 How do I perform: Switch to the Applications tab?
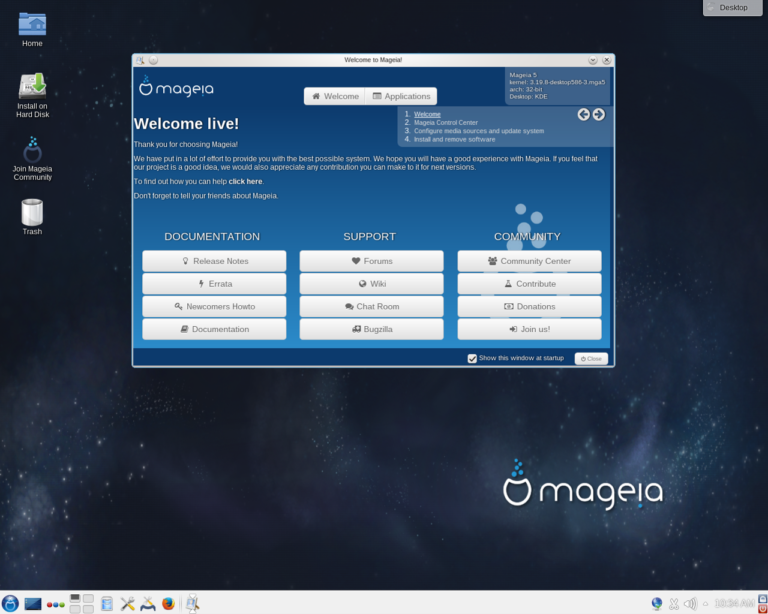pyautogui.click(x=402, y=96)
